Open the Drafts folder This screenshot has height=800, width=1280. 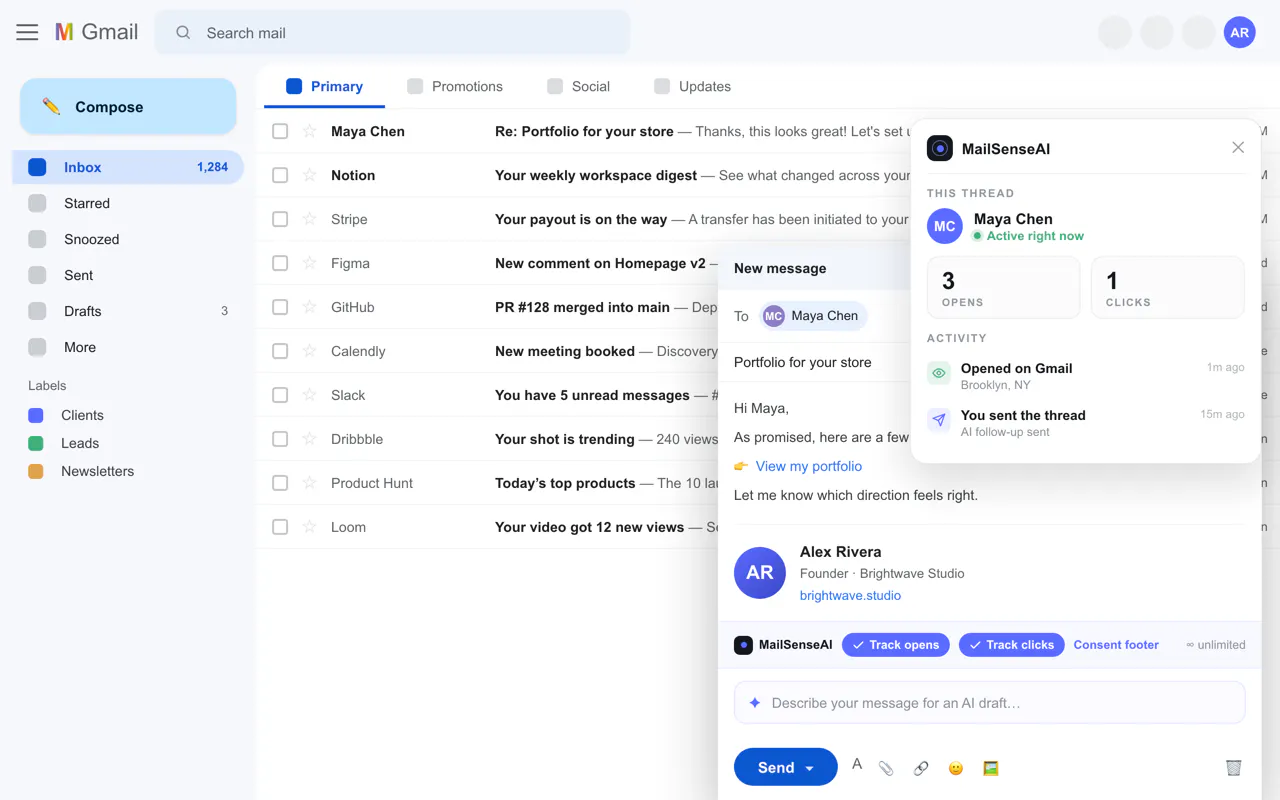tap(128, 311)
